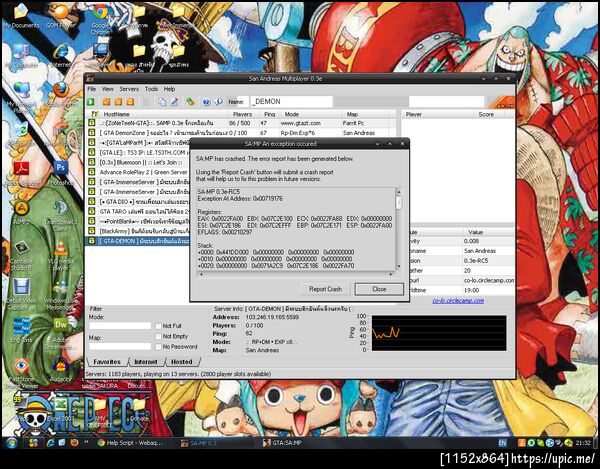The image size is (600, 469).
Task: Click the Map filter input field
Action: pyautogui.click(x=120, y=346)
